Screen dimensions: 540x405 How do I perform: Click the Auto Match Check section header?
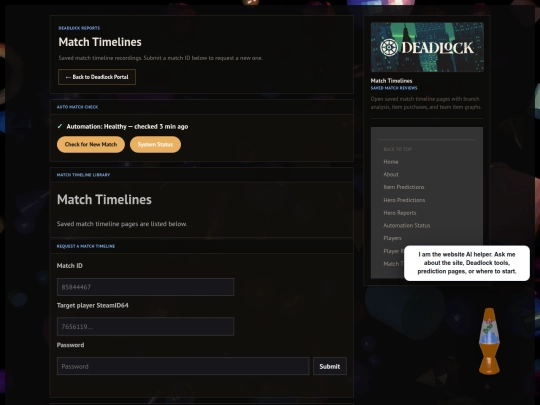[x=77, y=107]
